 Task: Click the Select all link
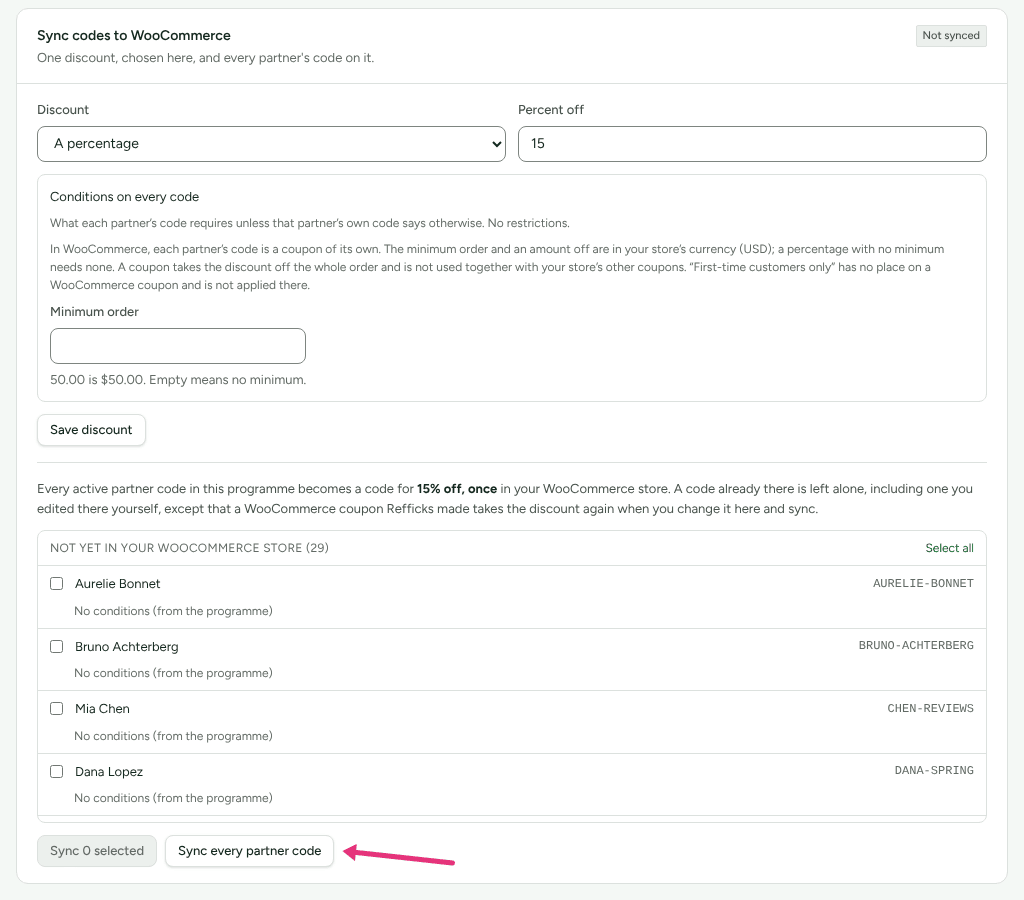(x=949, y=548)
